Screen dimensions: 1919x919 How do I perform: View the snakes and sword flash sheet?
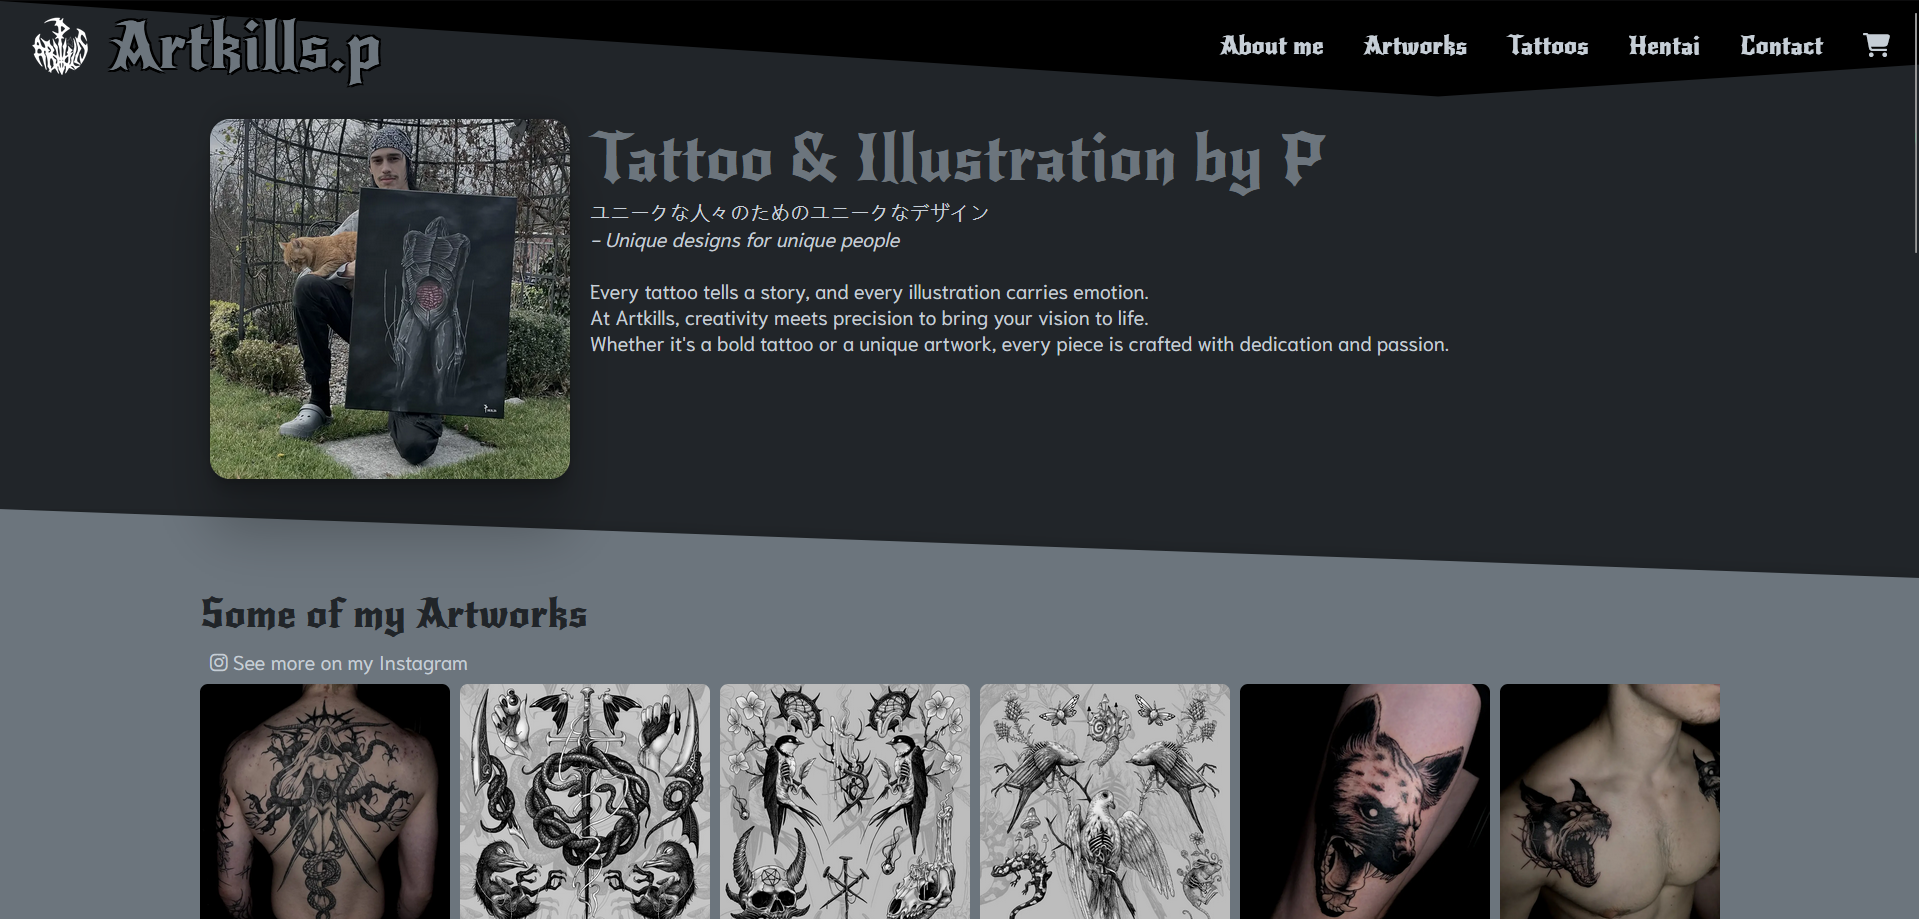click(x=585, y=801)
